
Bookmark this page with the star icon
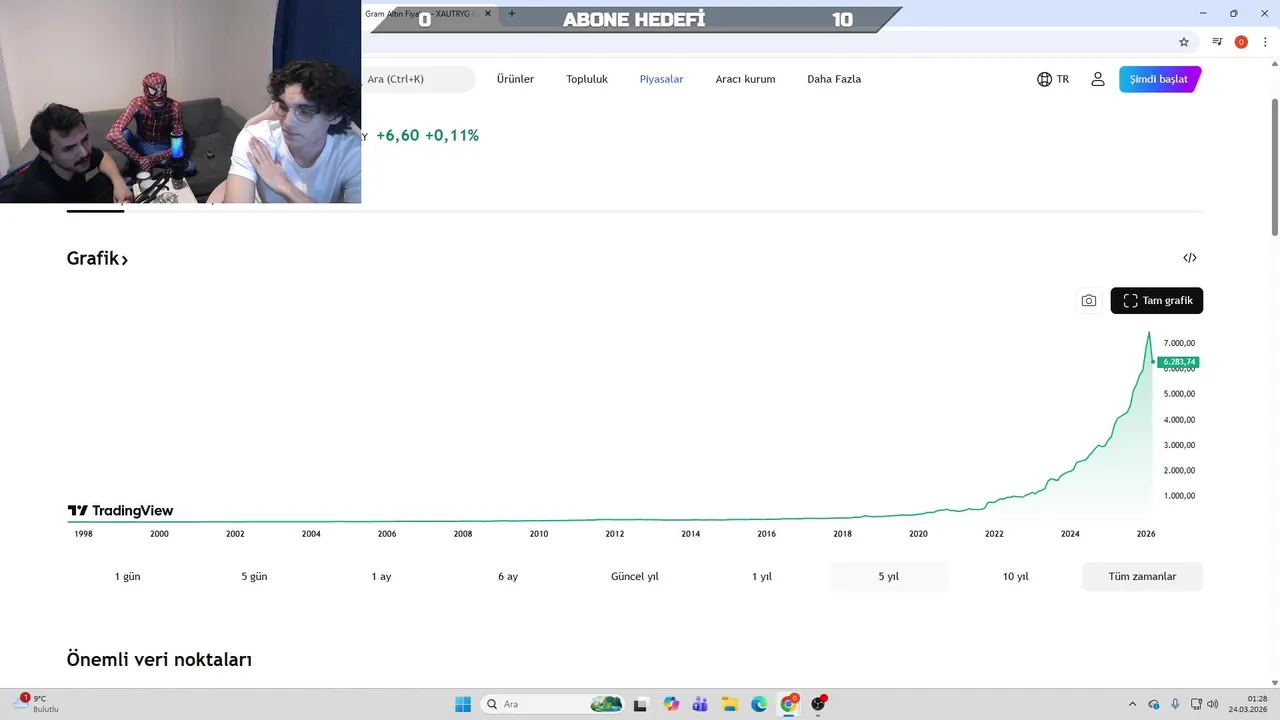pyautogui.click(x=1184, y=42)
